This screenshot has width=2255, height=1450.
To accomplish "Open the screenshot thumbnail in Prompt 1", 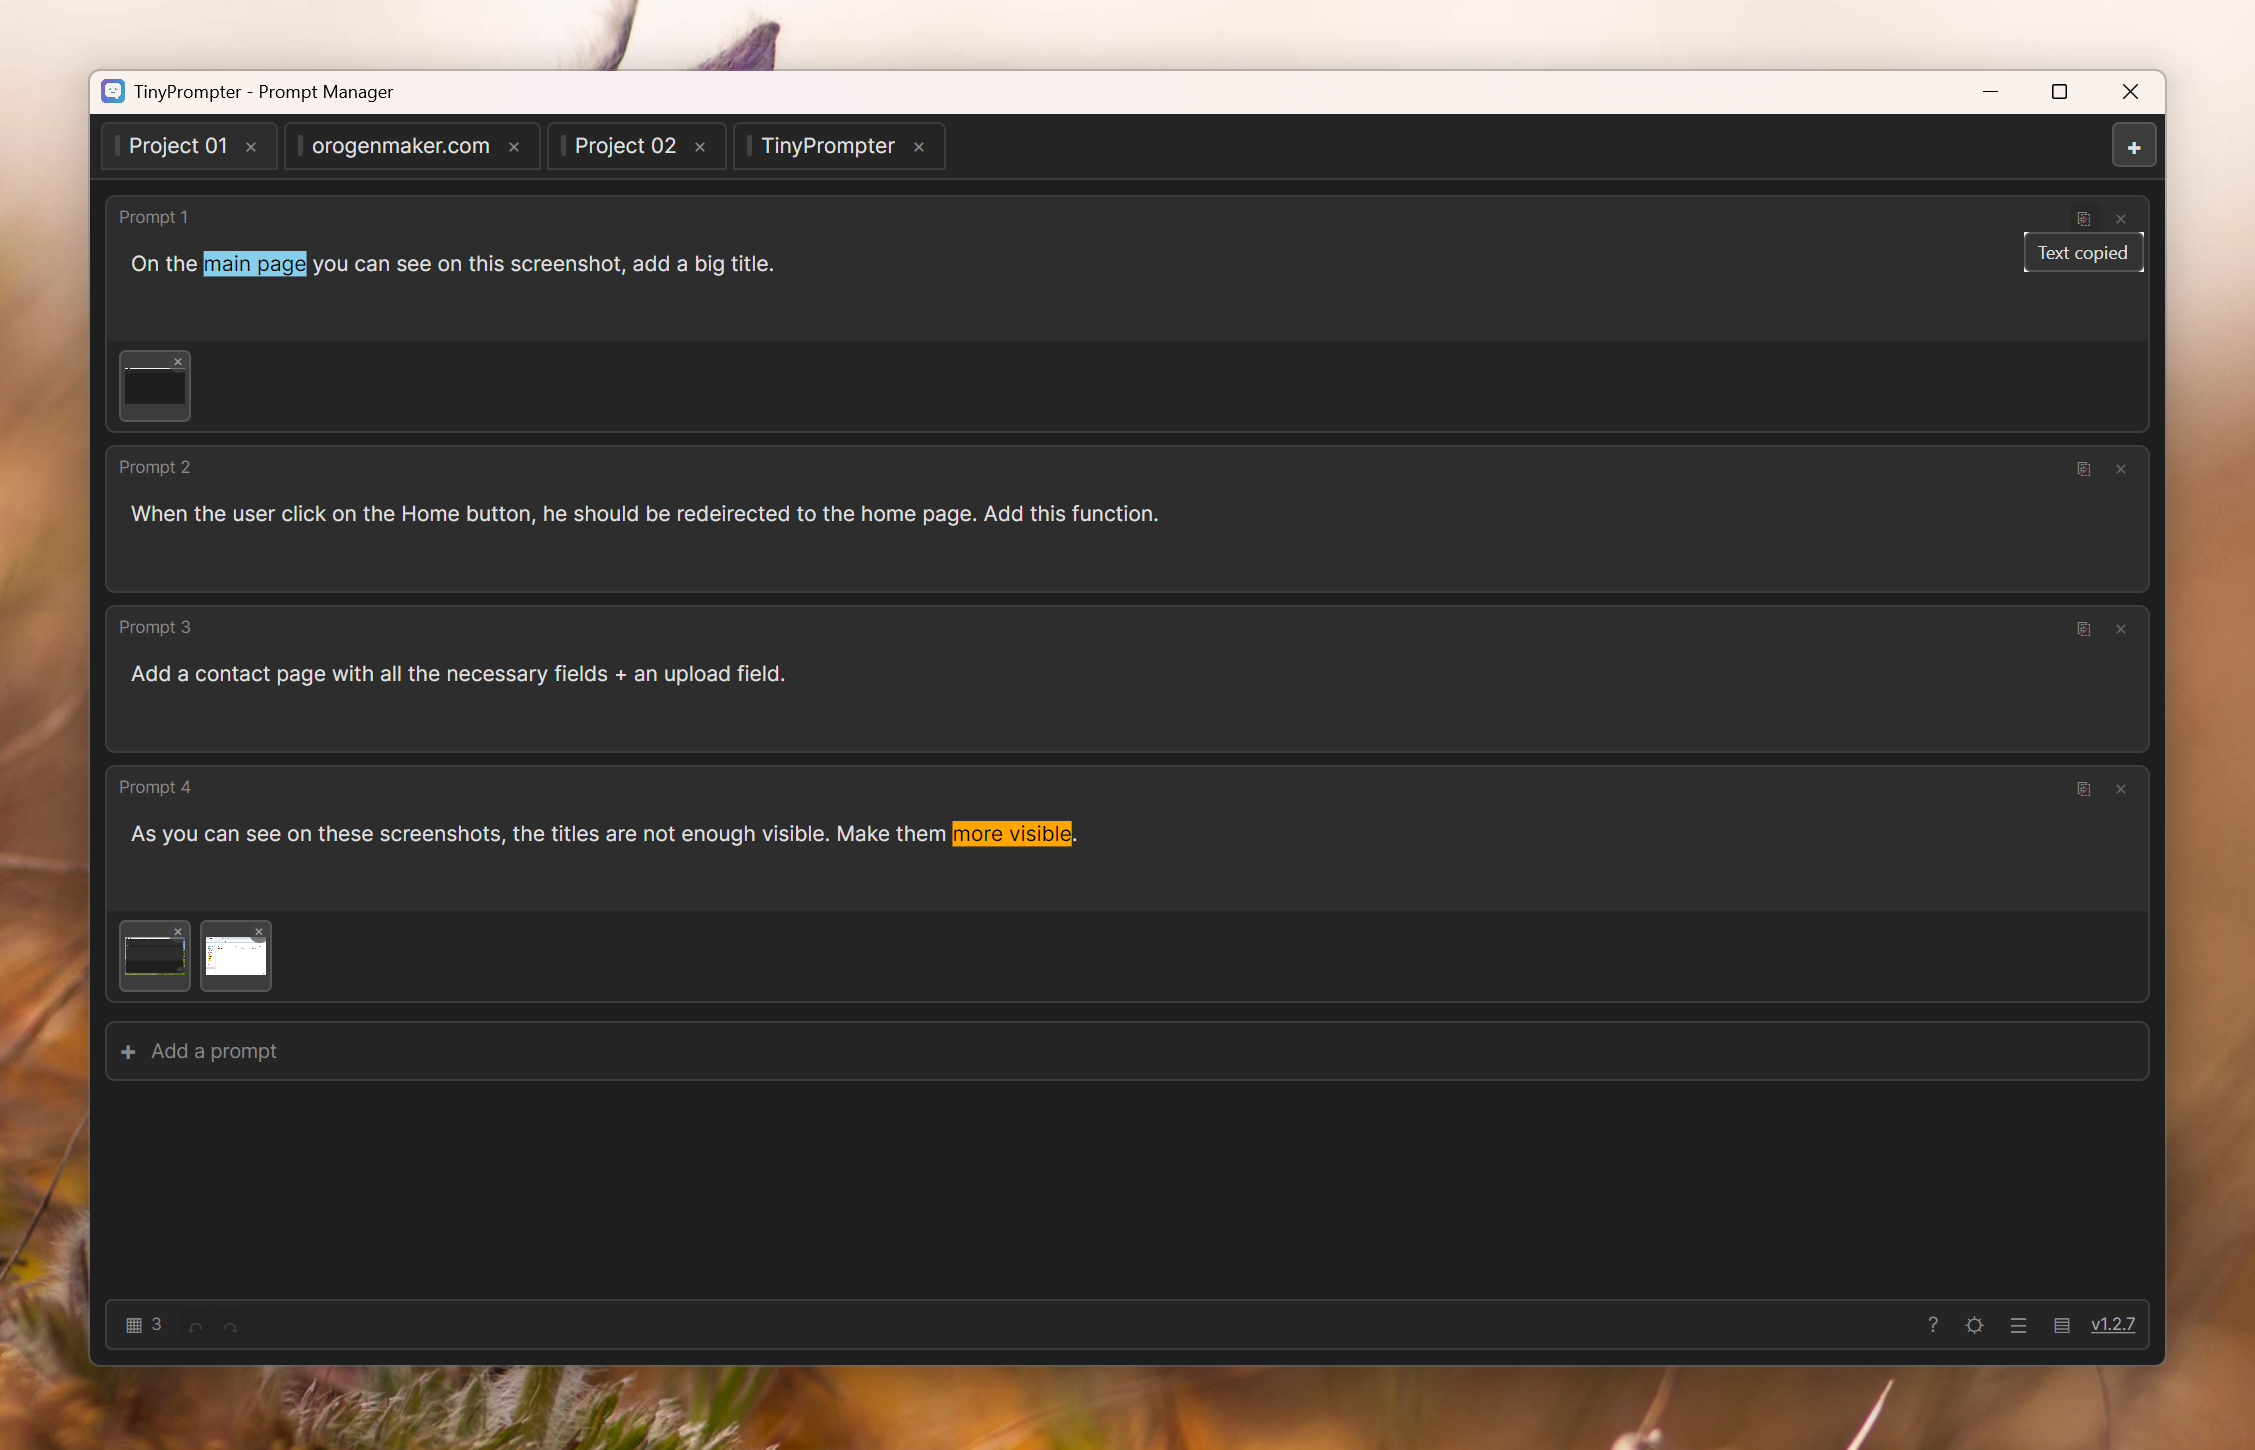I will coord(154,388).
